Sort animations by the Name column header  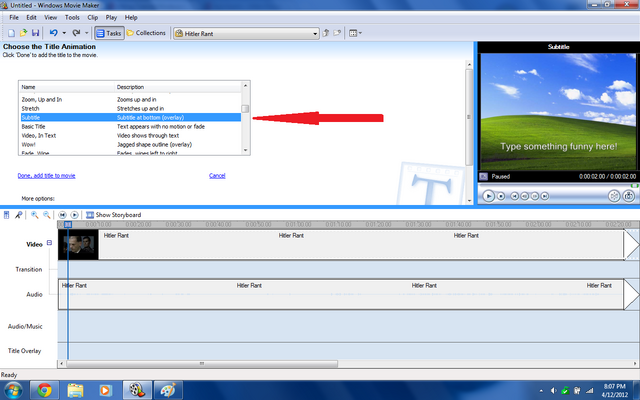tap(67, 87)
